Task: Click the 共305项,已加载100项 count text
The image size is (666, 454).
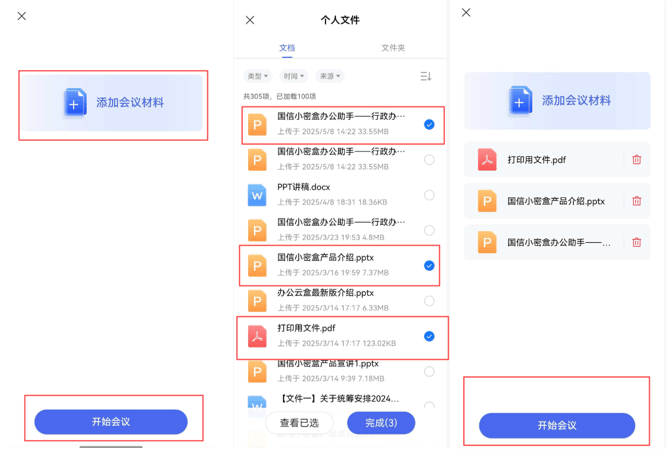Action: (279, 96)
